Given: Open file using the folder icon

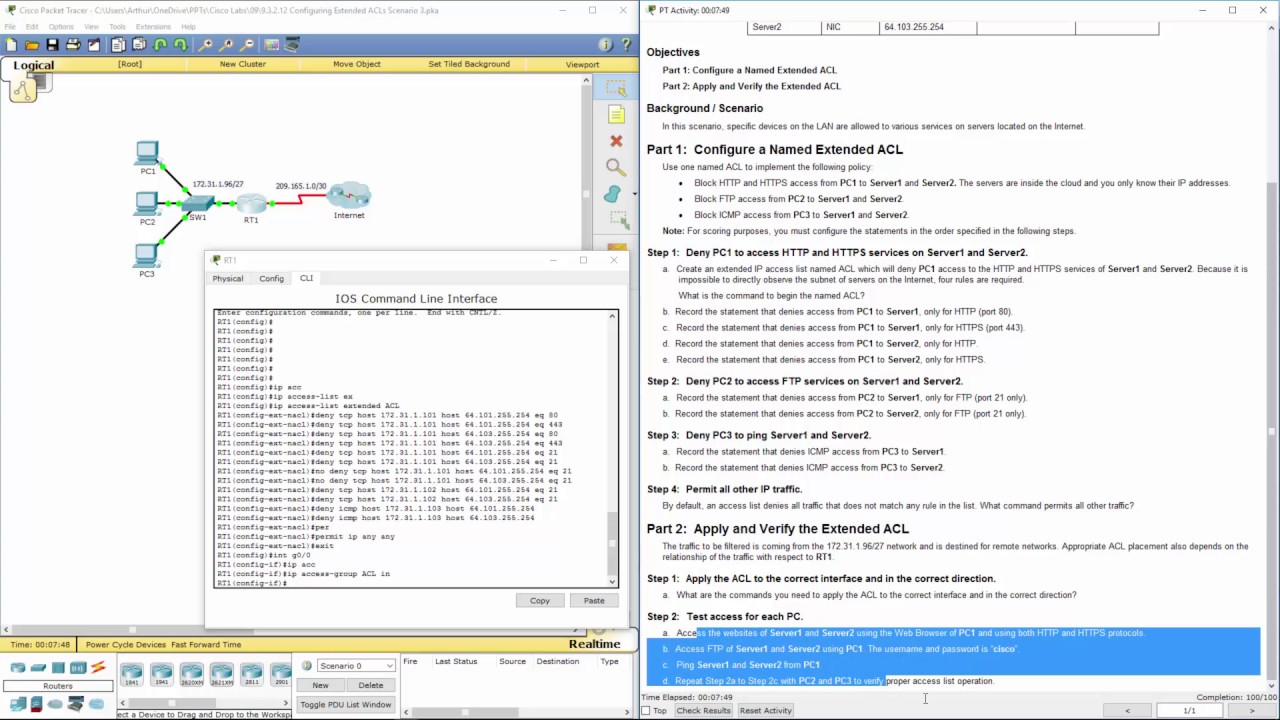Looking at the screenshot, I should [32, 45].
